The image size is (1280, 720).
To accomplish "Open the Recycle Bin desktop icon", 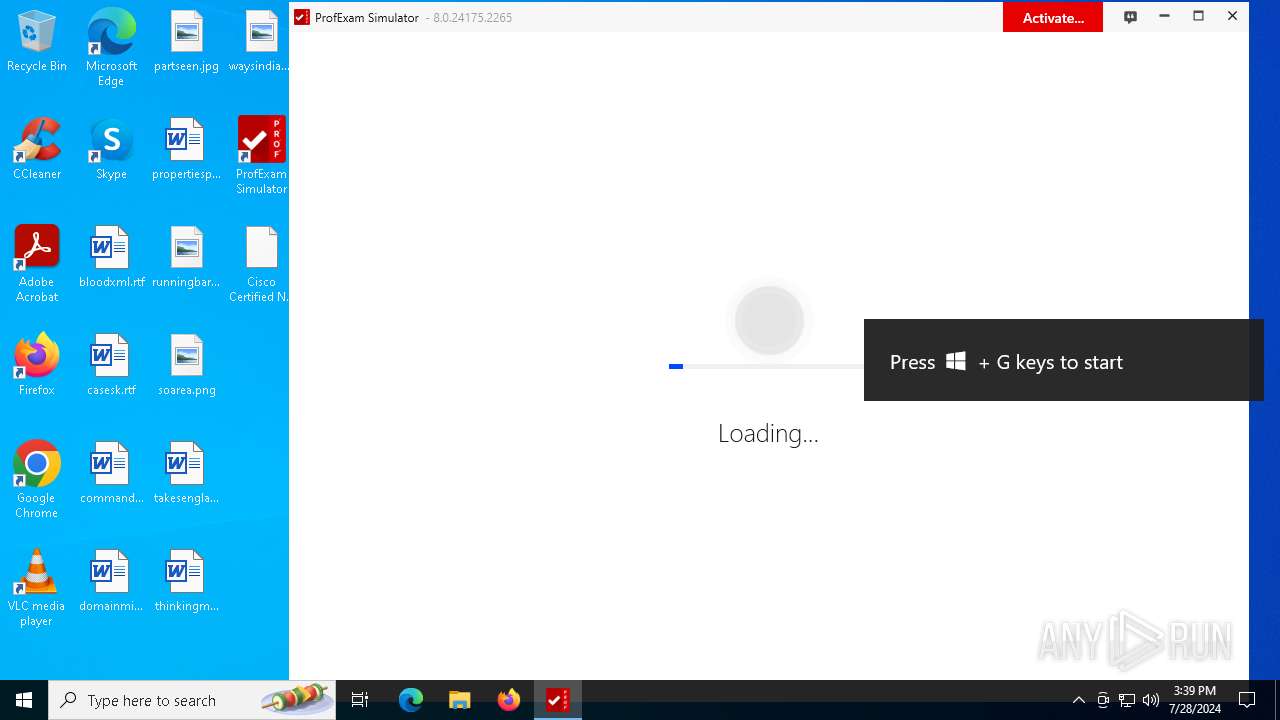I will [37, 42].
